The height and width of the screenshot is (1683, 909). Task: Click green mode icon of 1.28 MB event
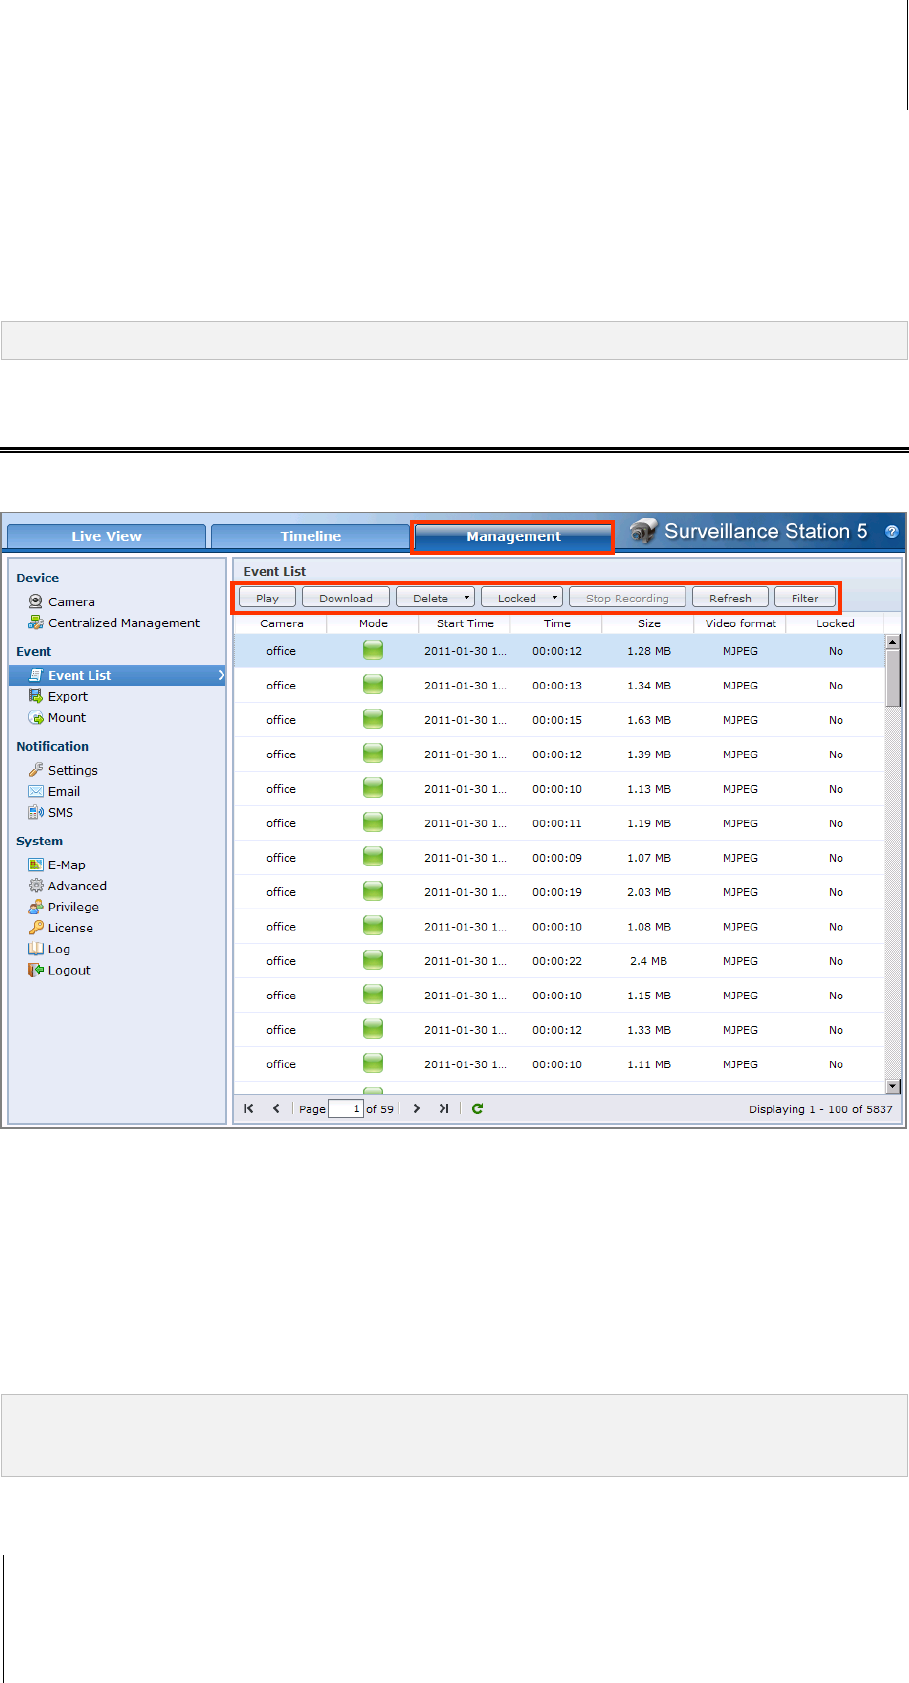(373, 650)
